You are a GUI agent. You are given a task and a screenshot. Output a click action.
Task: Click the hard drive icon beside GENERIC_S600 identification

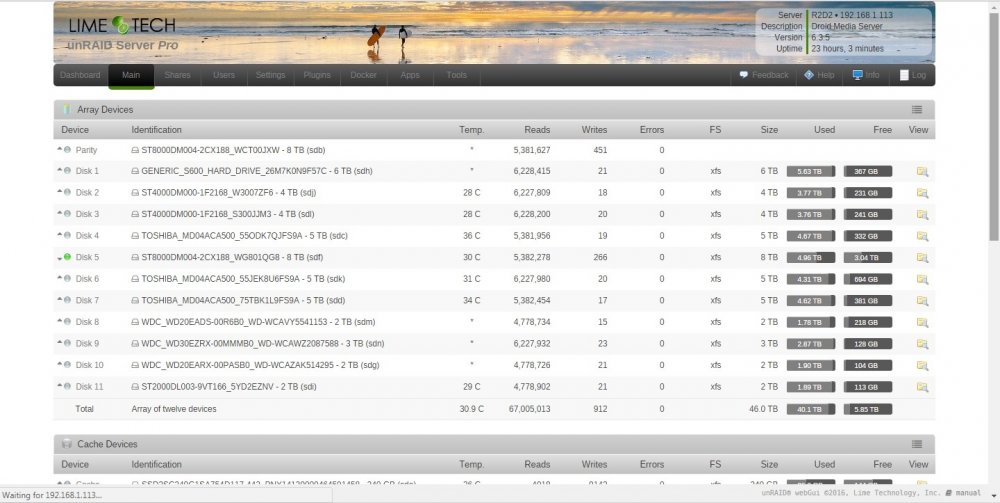[135, 171]
